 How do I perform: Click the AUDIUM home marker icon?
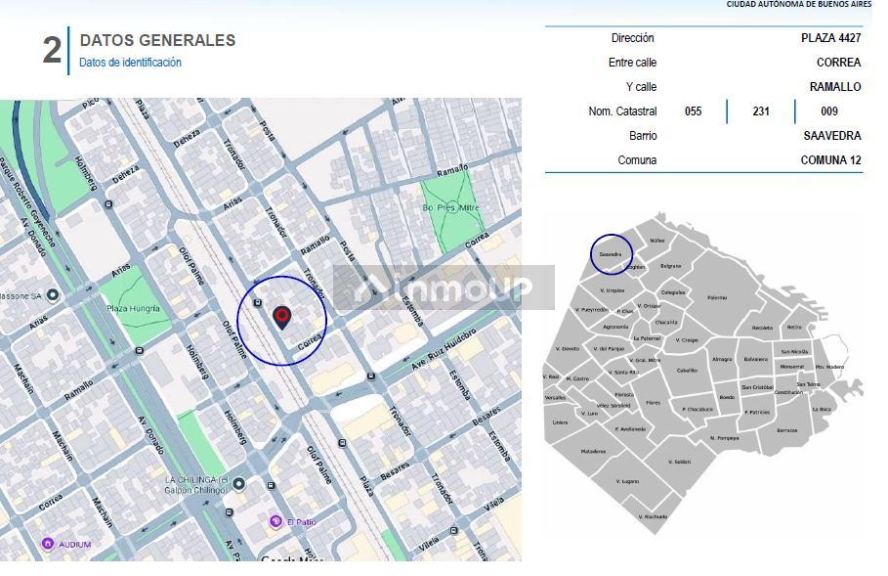[47, 544]
